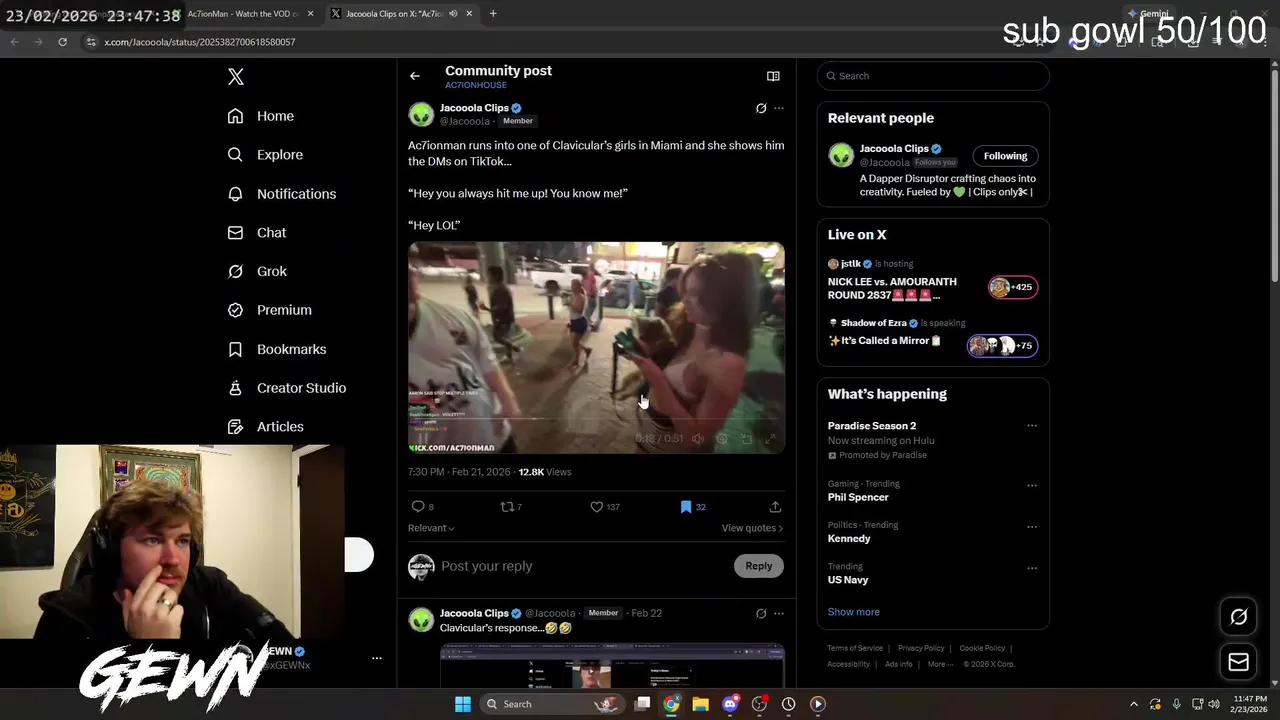Click the X logo in the sidebar

236,77
